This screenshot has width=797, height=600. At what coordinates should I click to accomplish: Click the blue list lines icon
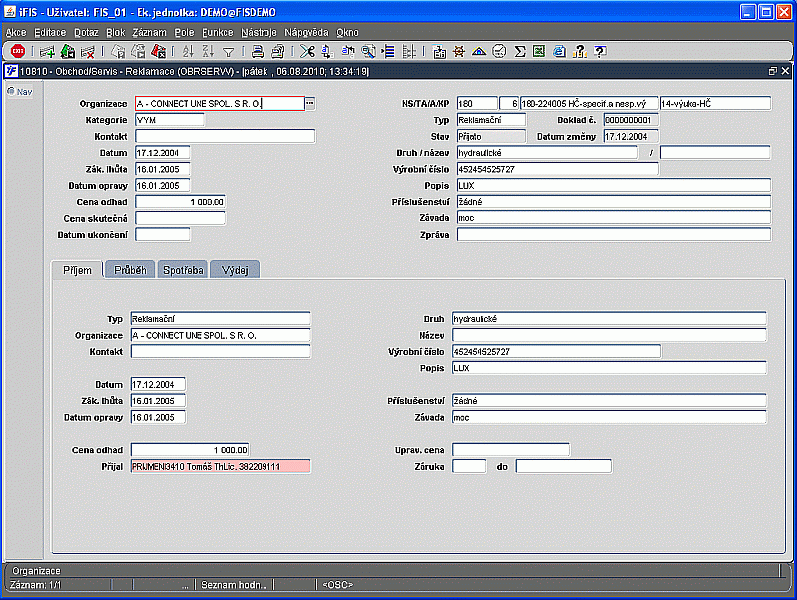[x=388, y=51]
